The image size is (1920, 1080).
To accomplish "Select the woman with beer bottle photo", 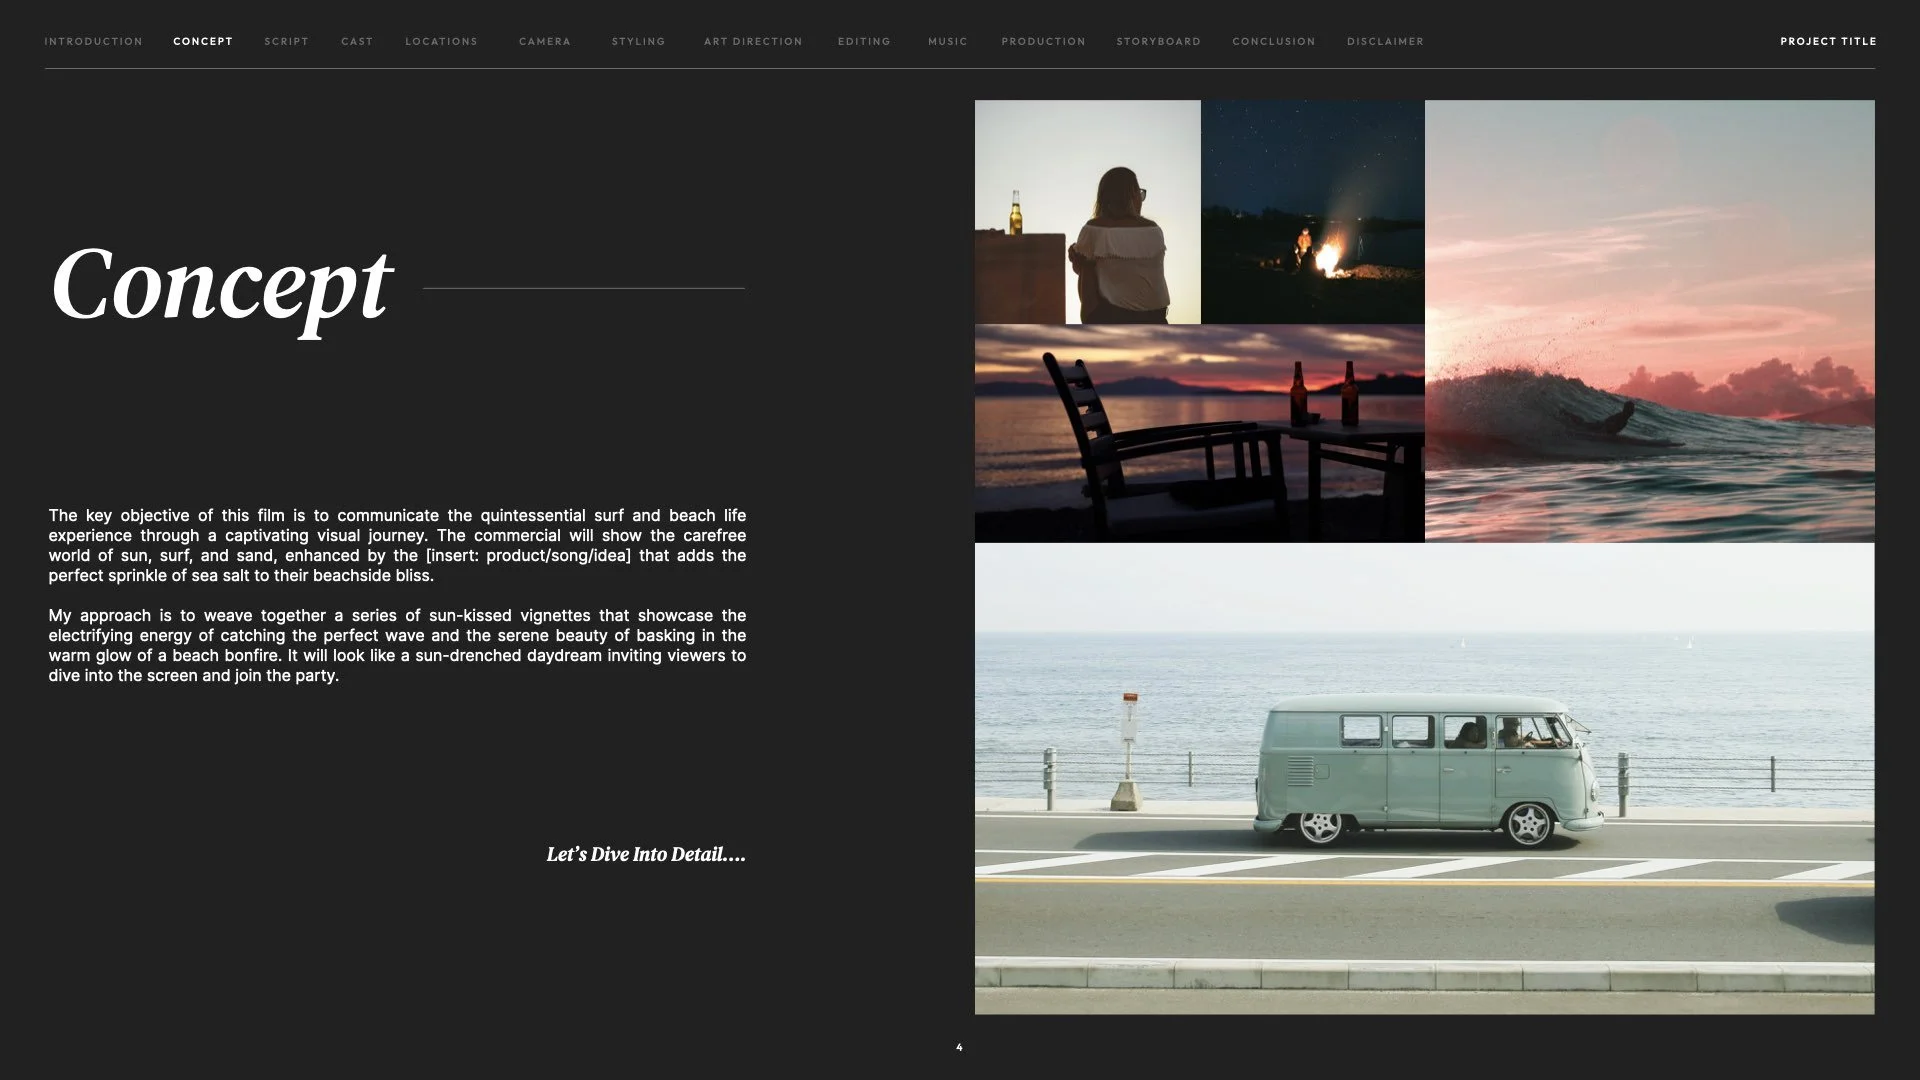I will 1087,212.
